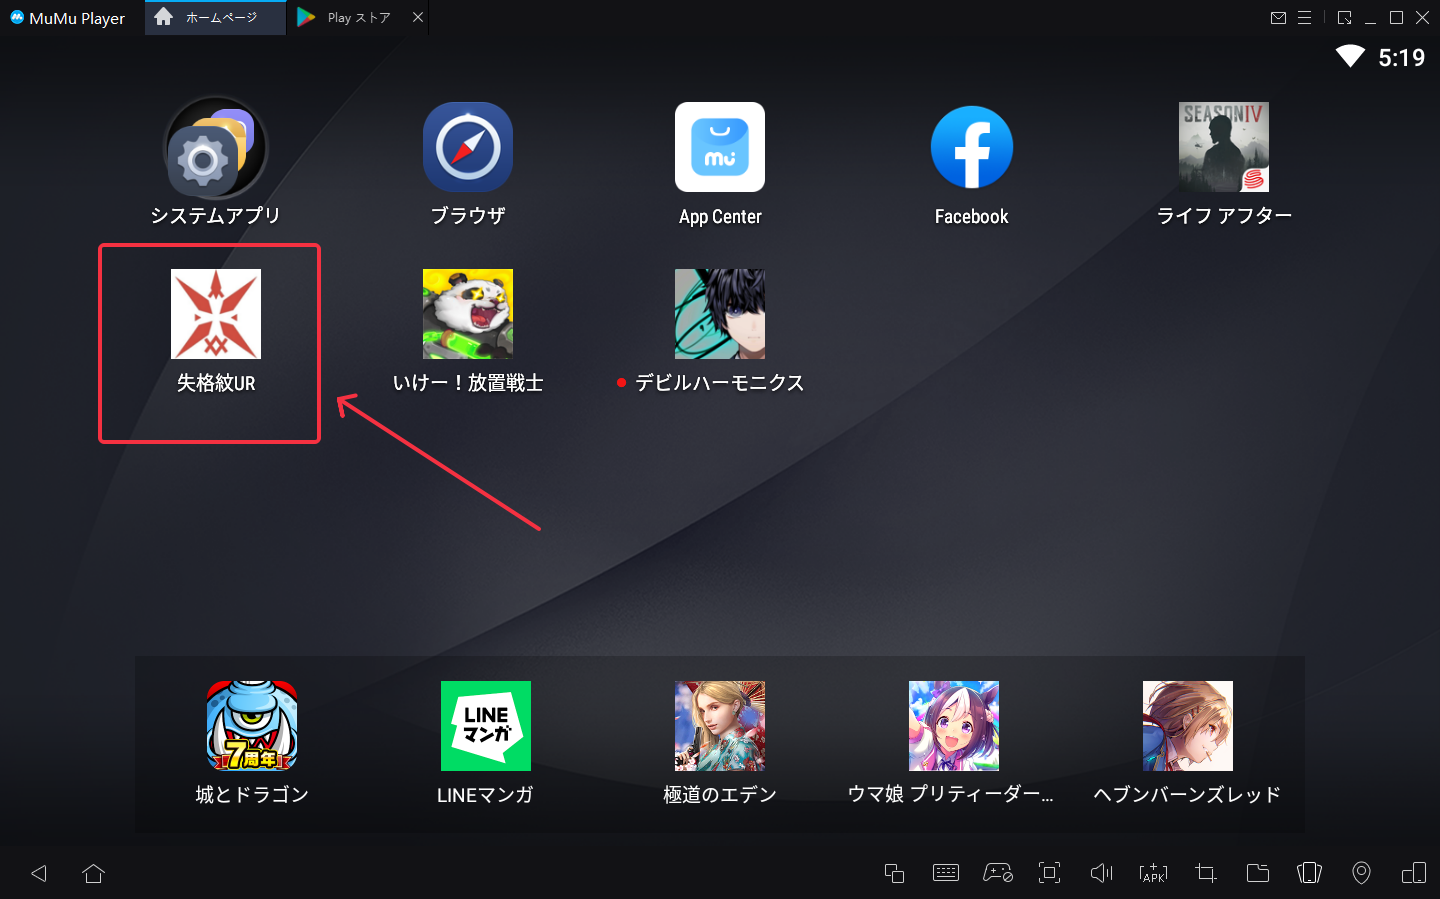Tap the Android back arrow
Viewport: 1440px width, 899px height.
(x=39, y=873)
